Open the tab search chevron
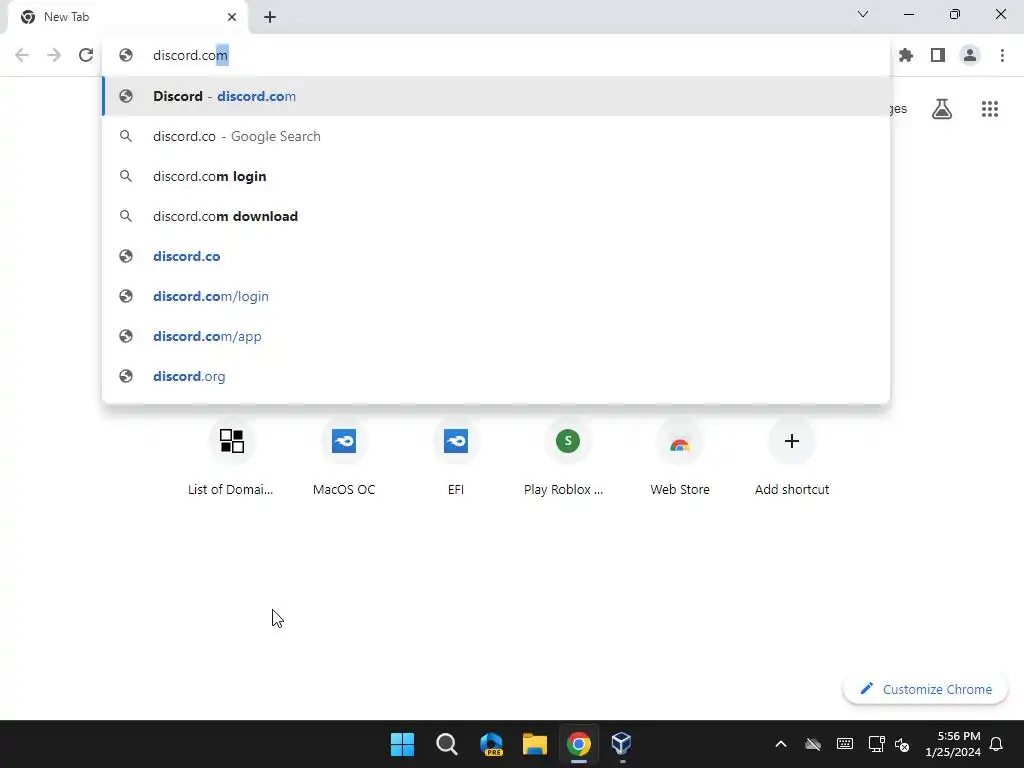 (x=863, y=14)
